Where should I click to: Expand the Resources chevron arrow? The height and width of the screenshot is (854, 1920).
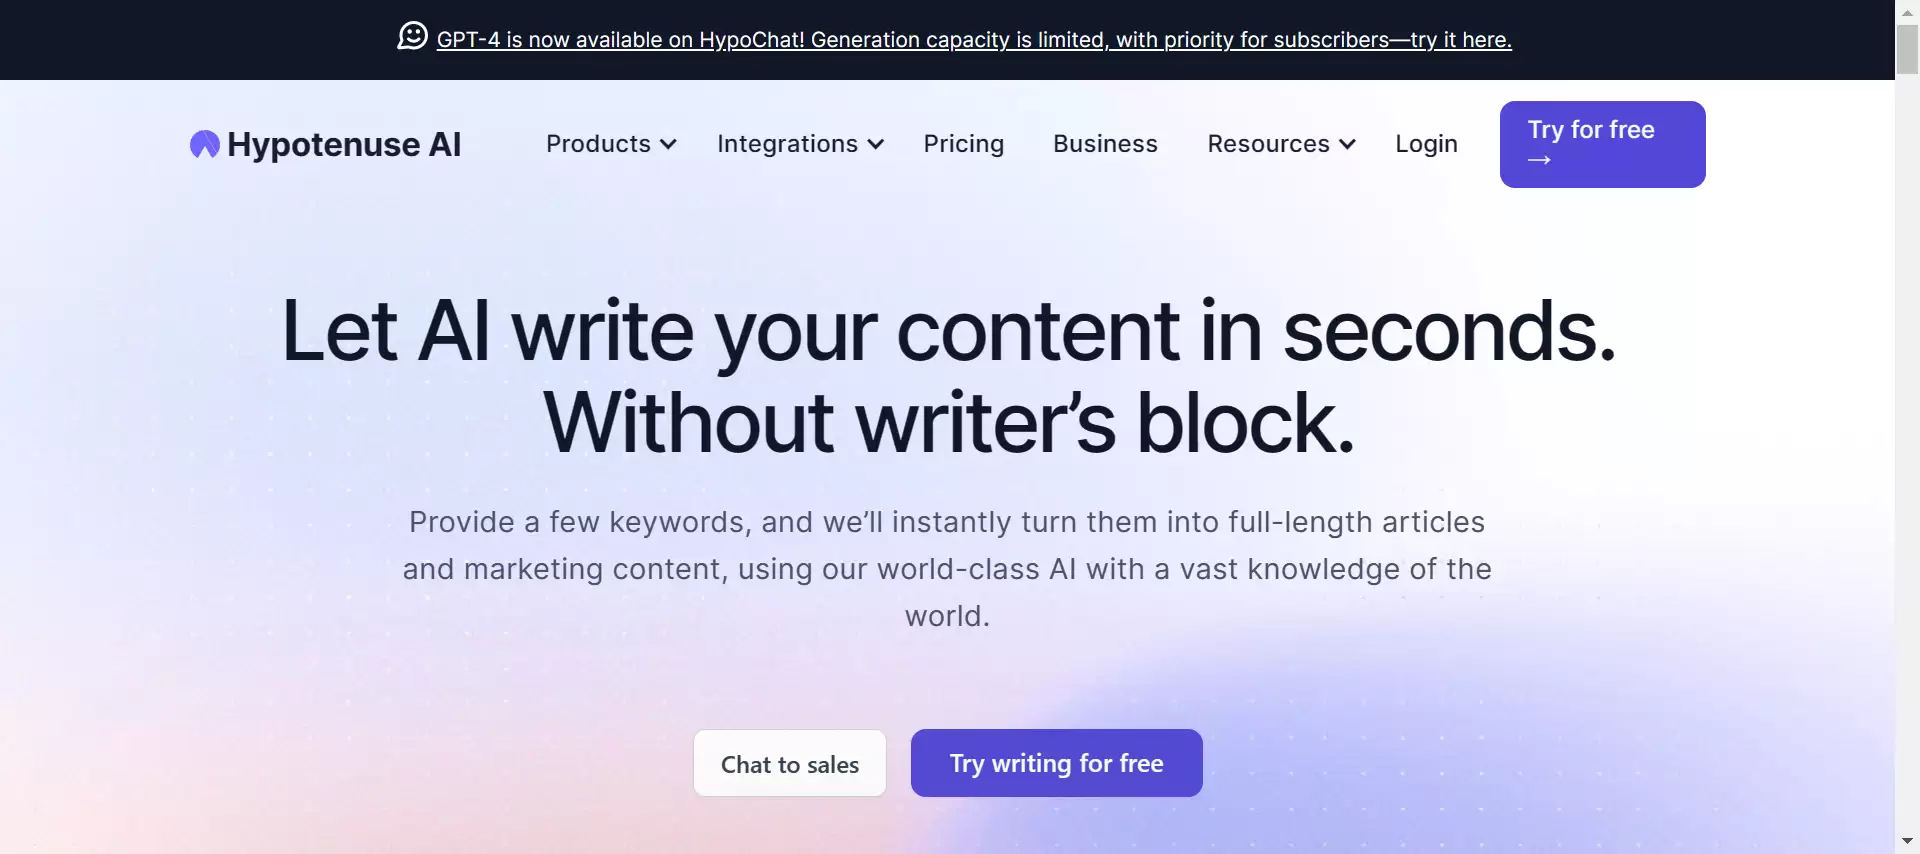pyautogui.click(x=1348, y=145)
